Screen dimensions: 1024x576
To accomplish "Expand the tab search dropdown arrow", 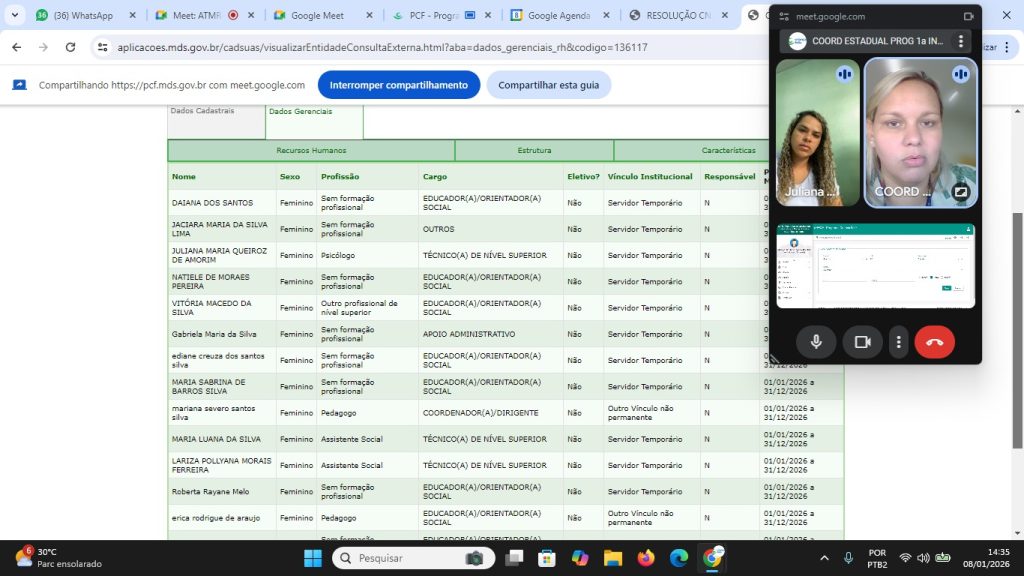I will tap(15, 16).
